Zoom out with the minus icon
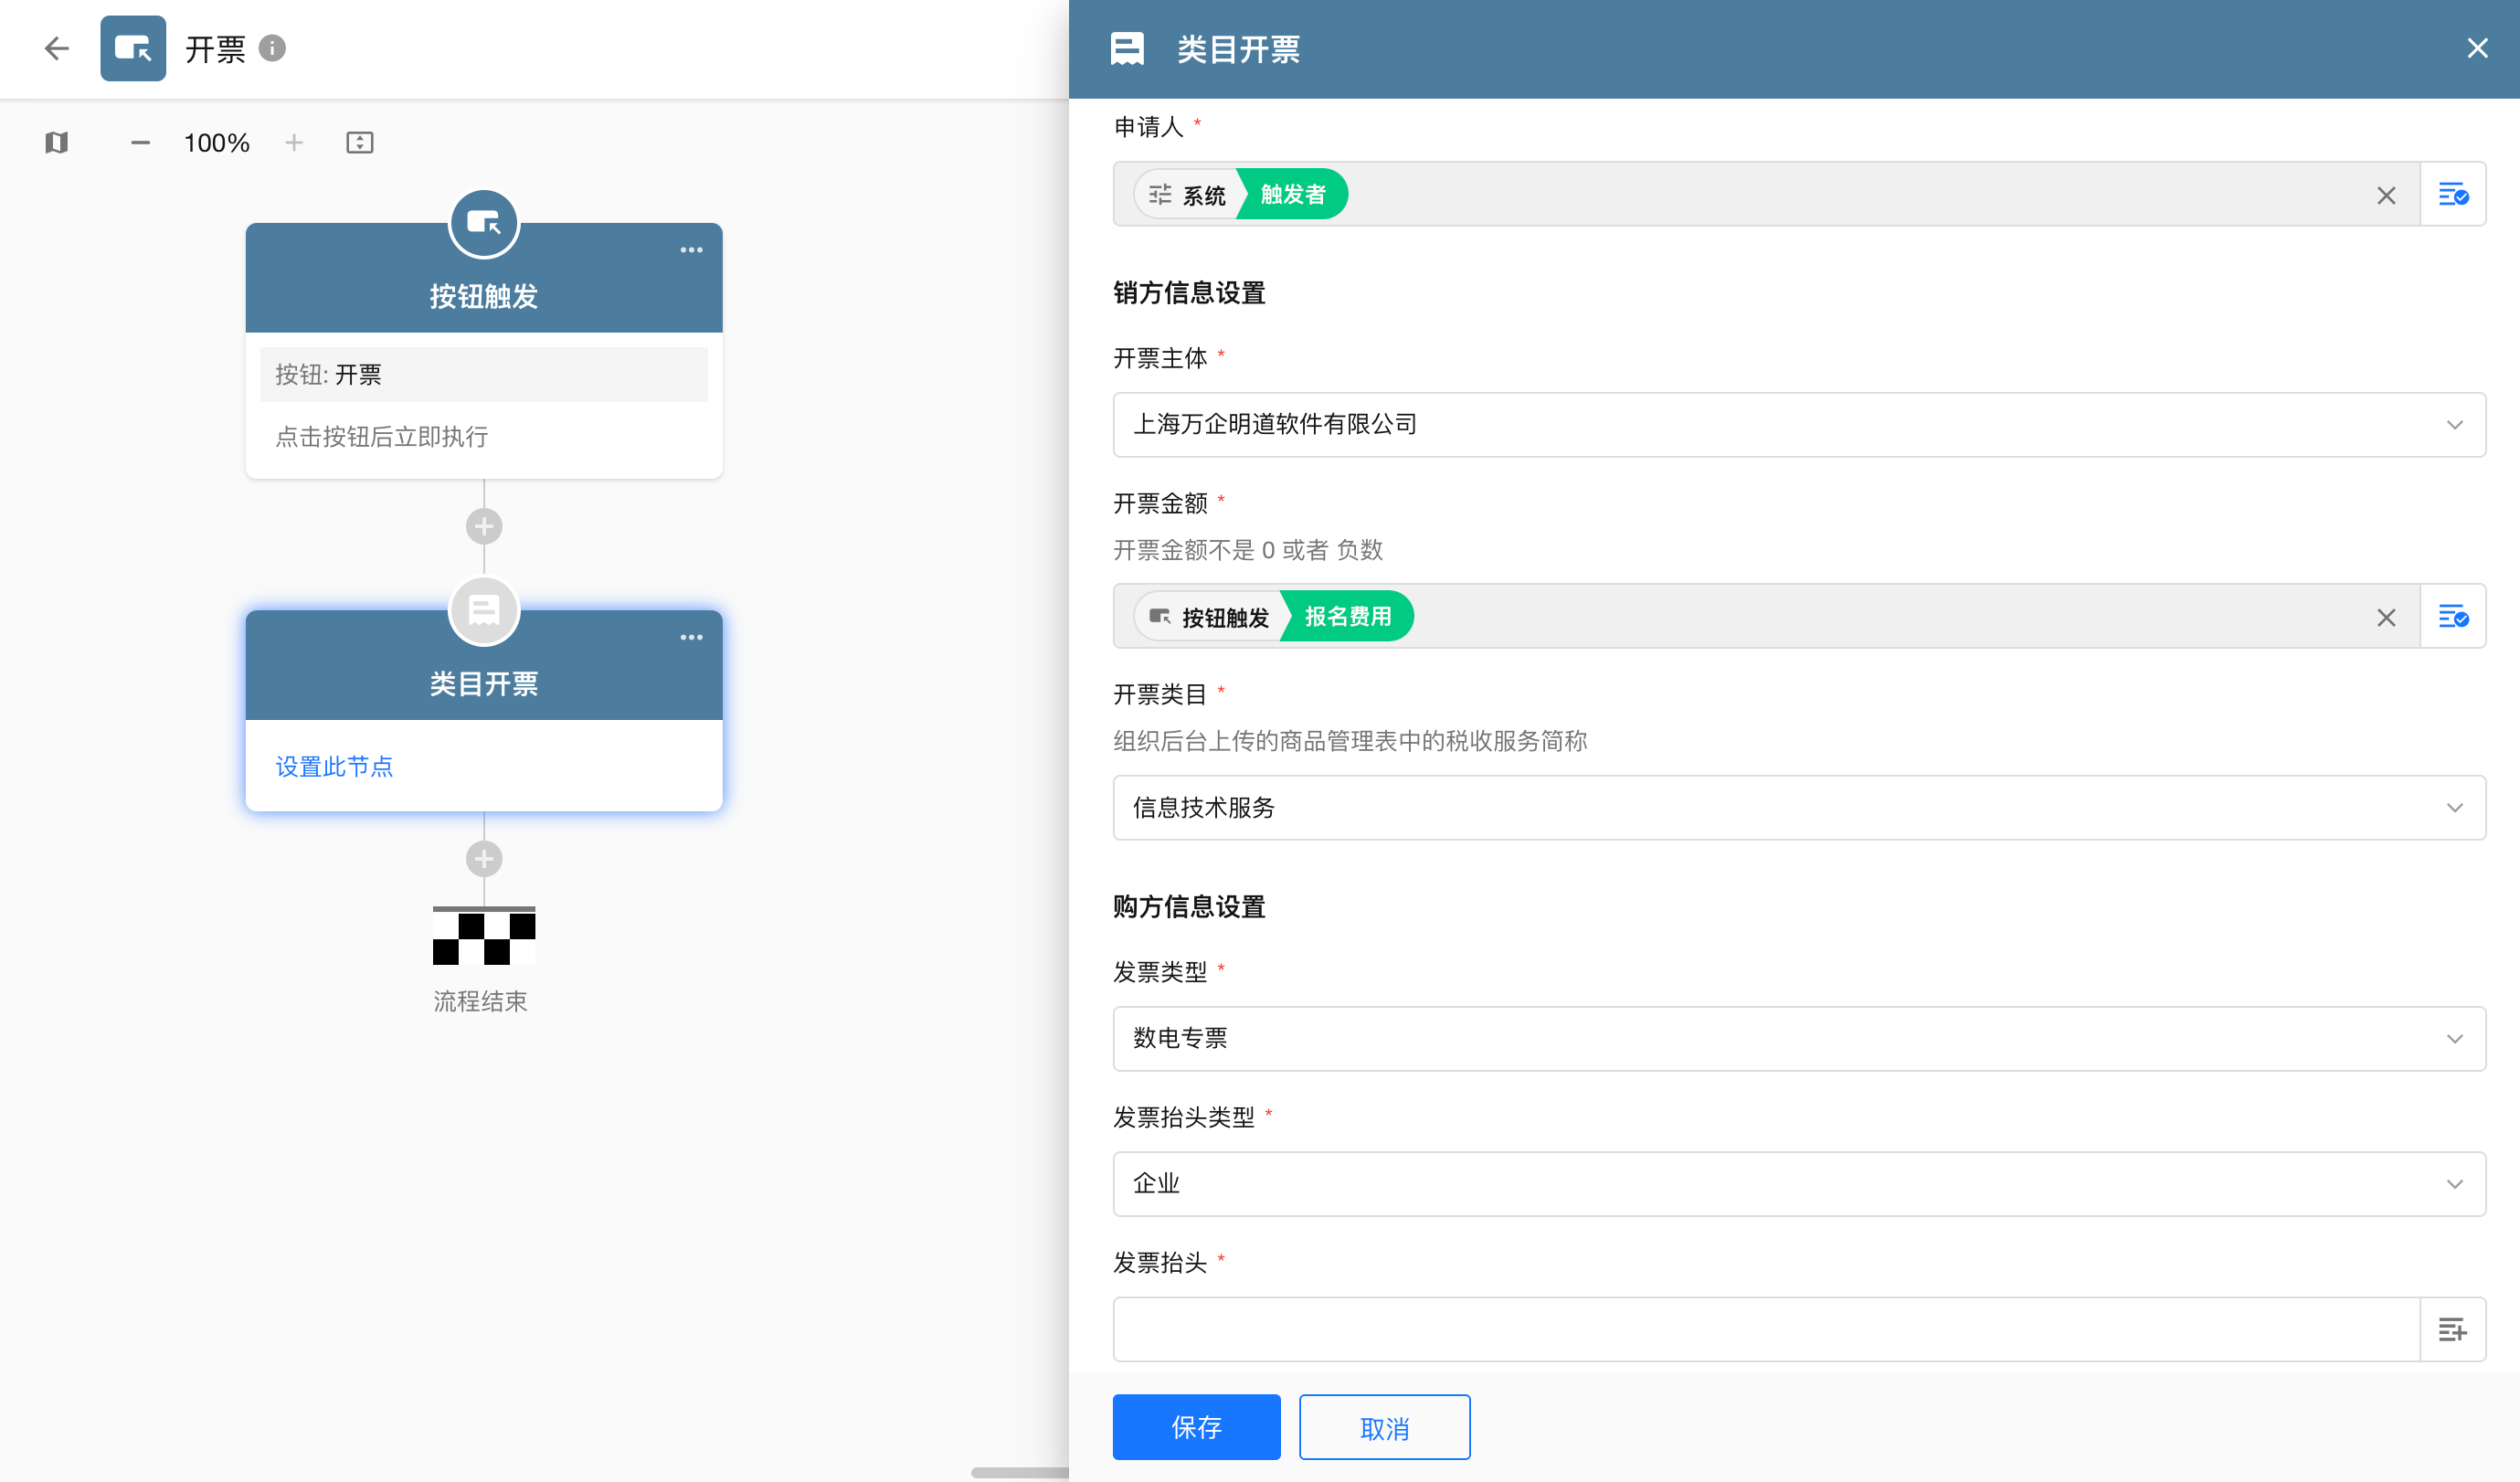 coord(140,142)
